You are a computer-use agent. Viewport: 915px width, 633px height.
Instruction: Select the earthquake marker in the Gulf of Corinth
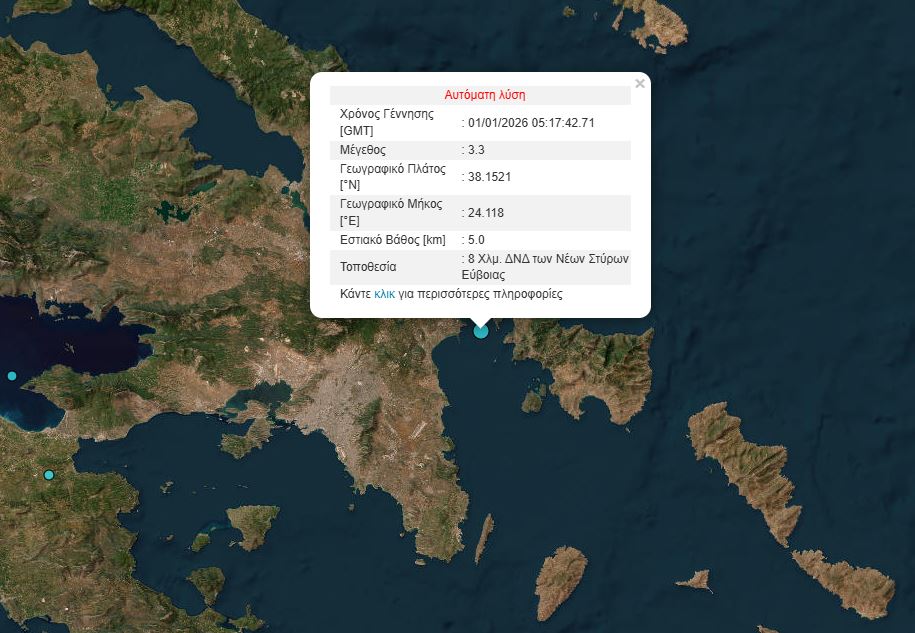click(x=12, y=376)
